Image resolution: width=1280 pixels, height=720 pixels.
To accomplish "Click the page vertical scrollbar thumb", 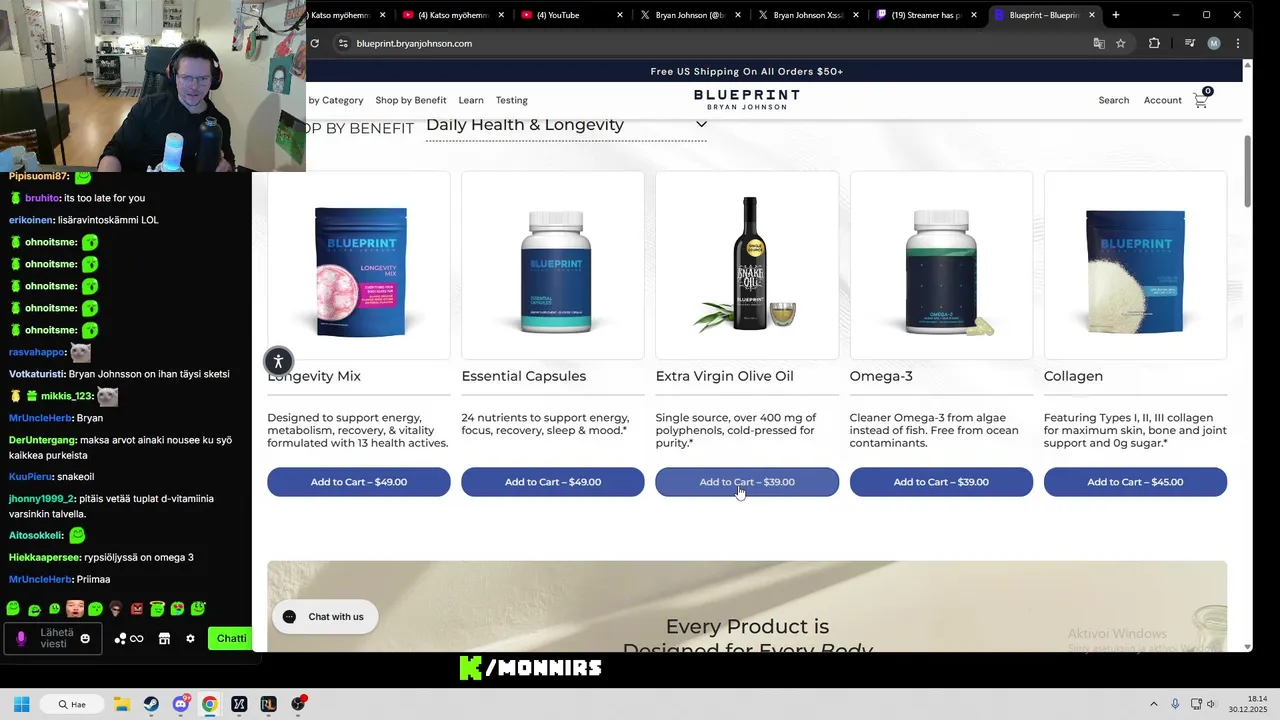I will [x=1247, y=170].
